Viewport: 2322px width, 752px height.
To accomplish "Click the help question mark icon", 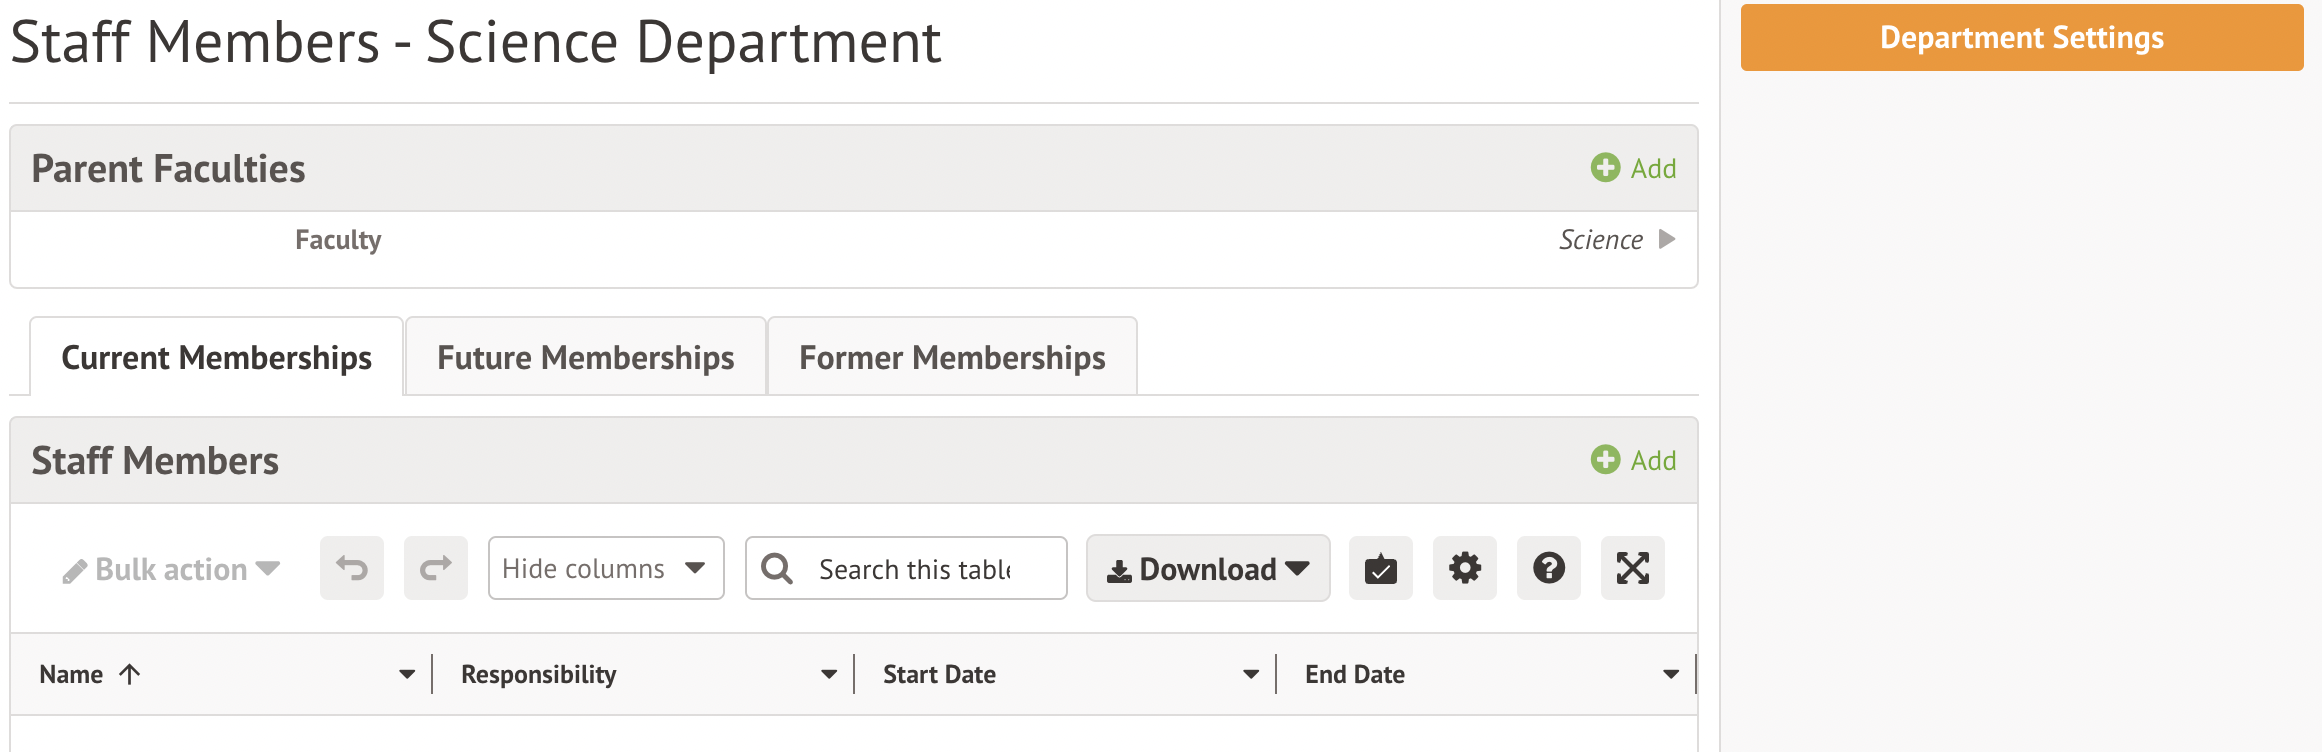I will (1549, 568).
